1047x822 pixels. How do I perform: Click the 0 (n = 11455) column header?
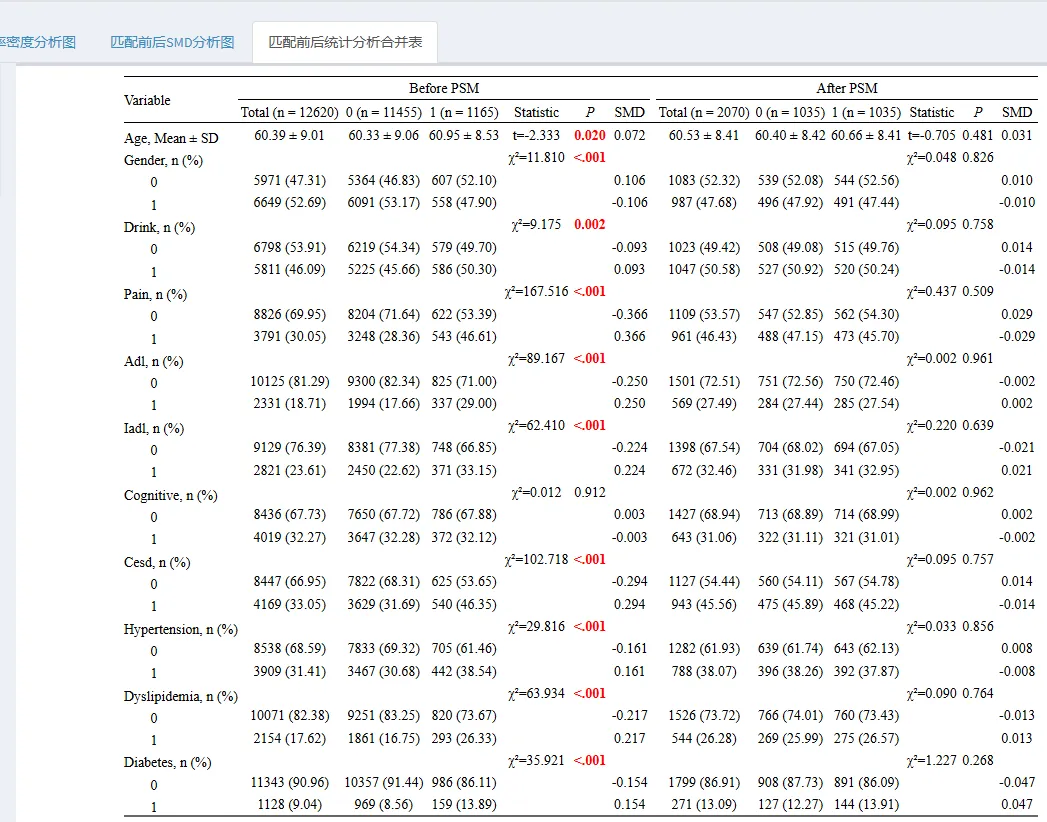click(383, 112)
